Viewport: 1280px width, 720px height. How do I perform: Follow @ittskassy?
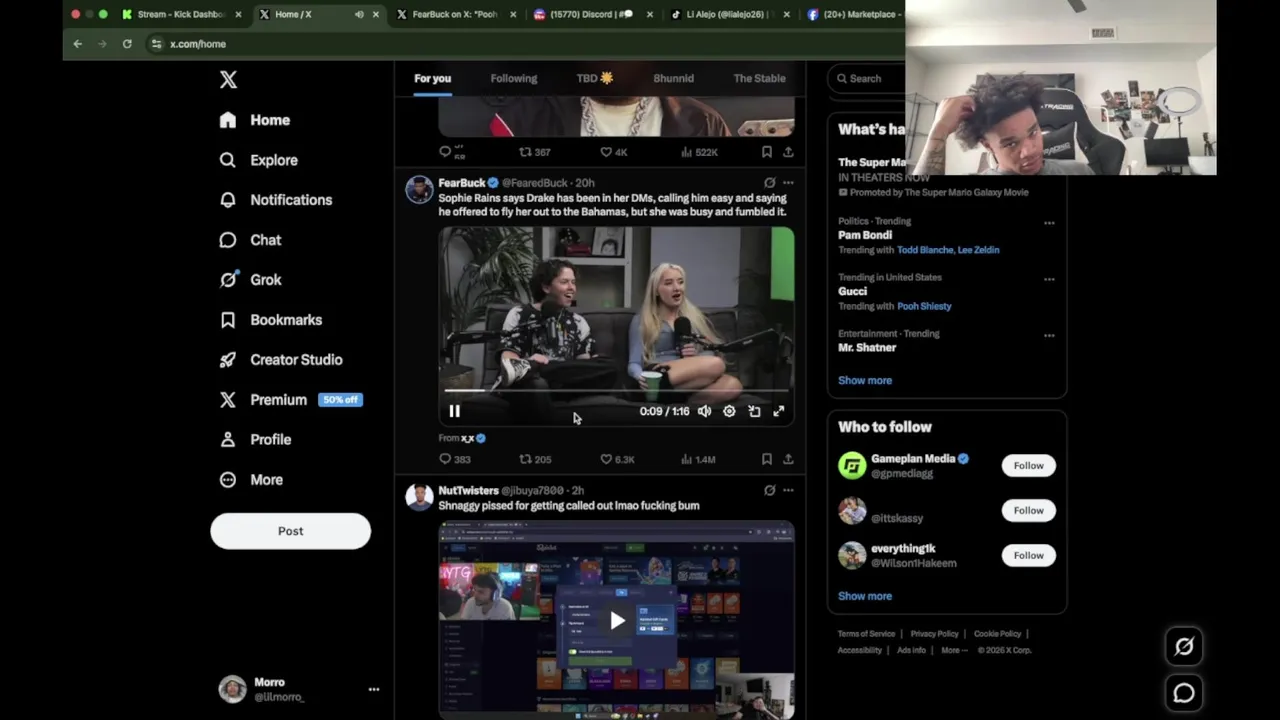click(1028, 510)
